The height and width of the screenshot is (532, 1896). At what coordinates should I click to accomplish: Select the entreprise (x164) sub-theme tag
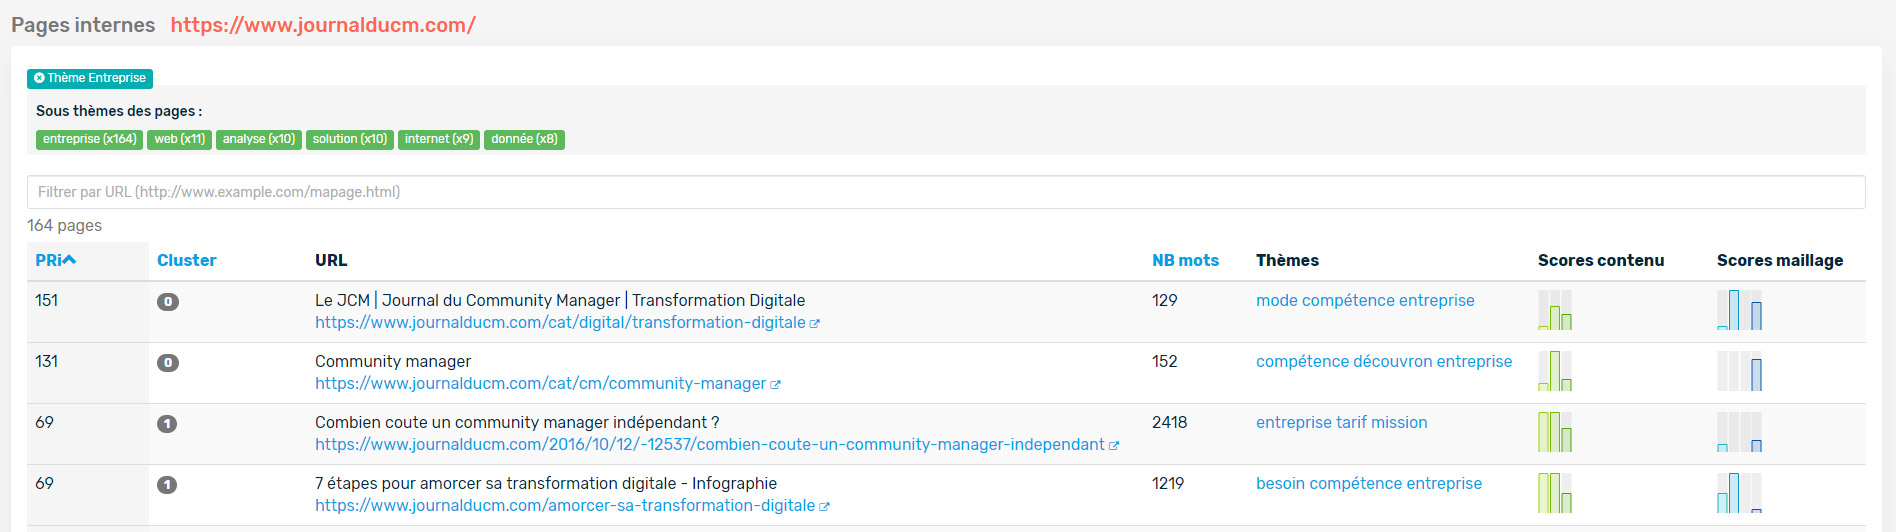[x=90, y=139]
